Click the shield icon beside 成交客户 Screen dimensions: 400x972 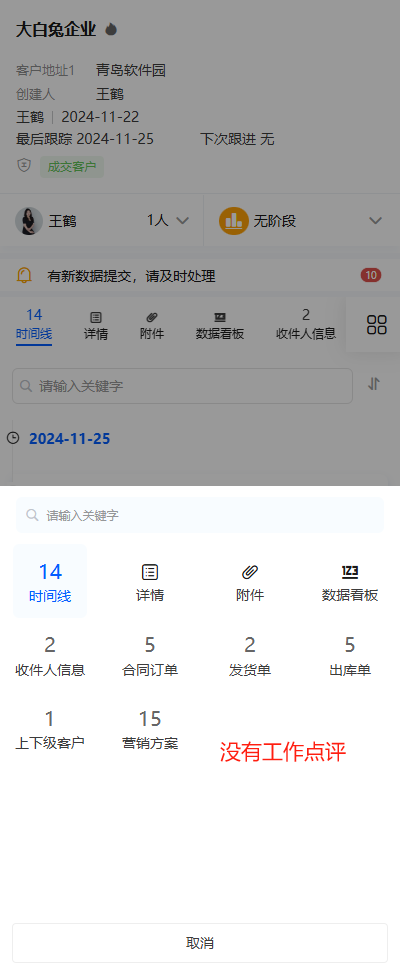24,166
